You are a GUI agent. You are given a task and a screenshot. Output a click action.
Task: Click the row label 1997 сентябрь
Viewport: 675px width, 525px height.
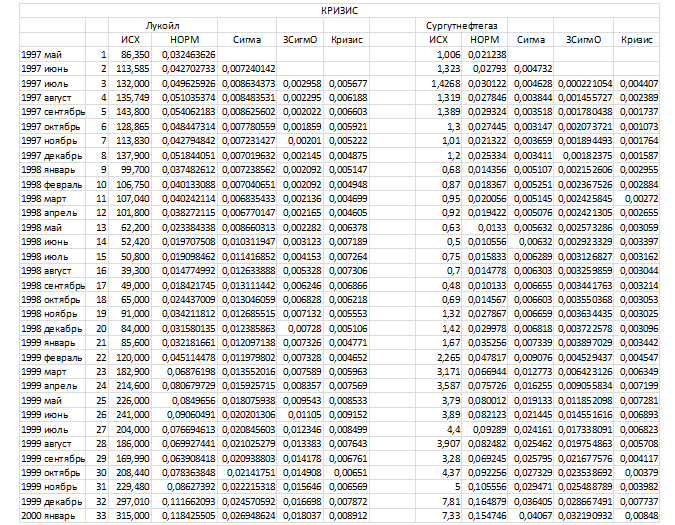click(53, 112)
